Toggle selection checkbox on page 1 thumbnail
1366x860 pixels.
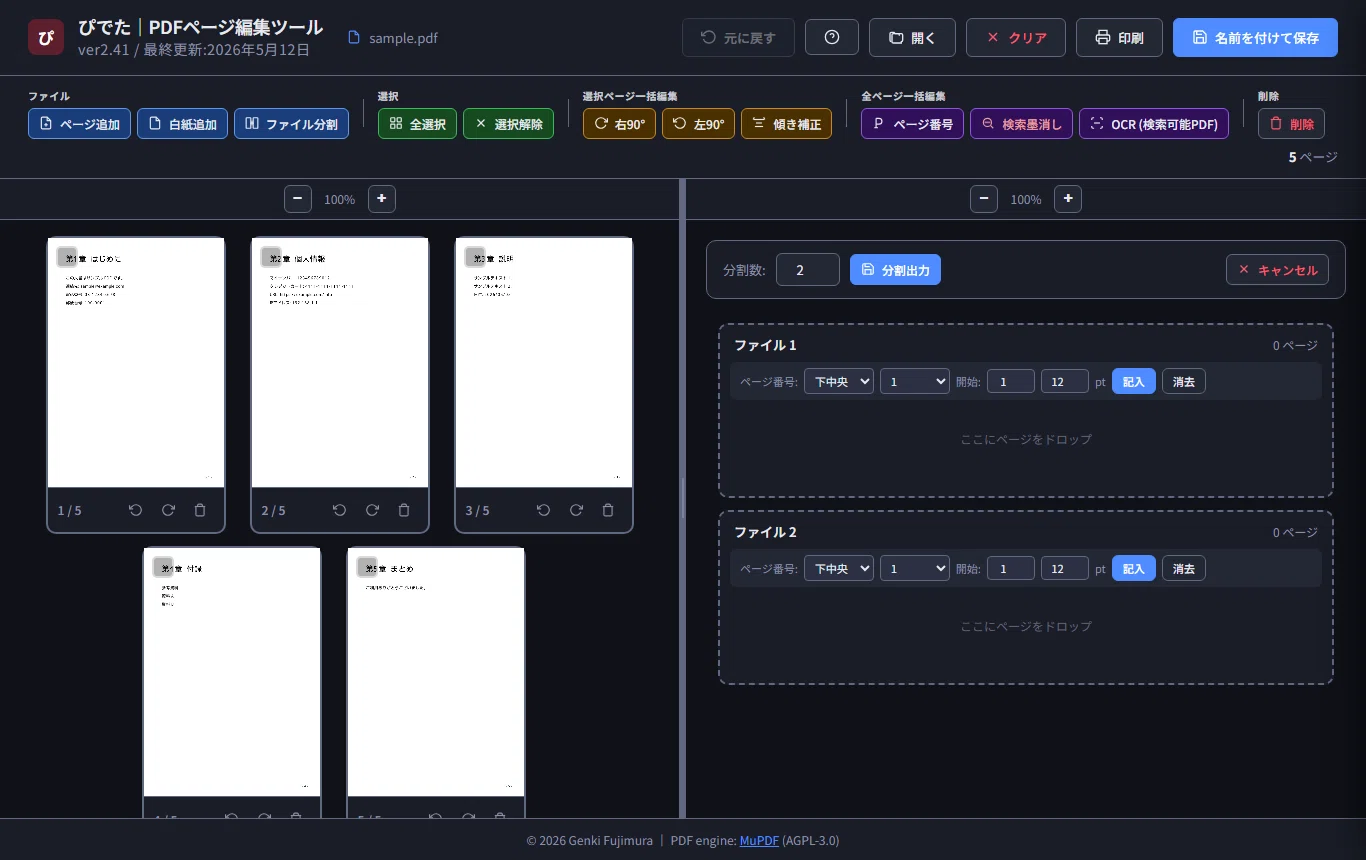pos(67,257)
